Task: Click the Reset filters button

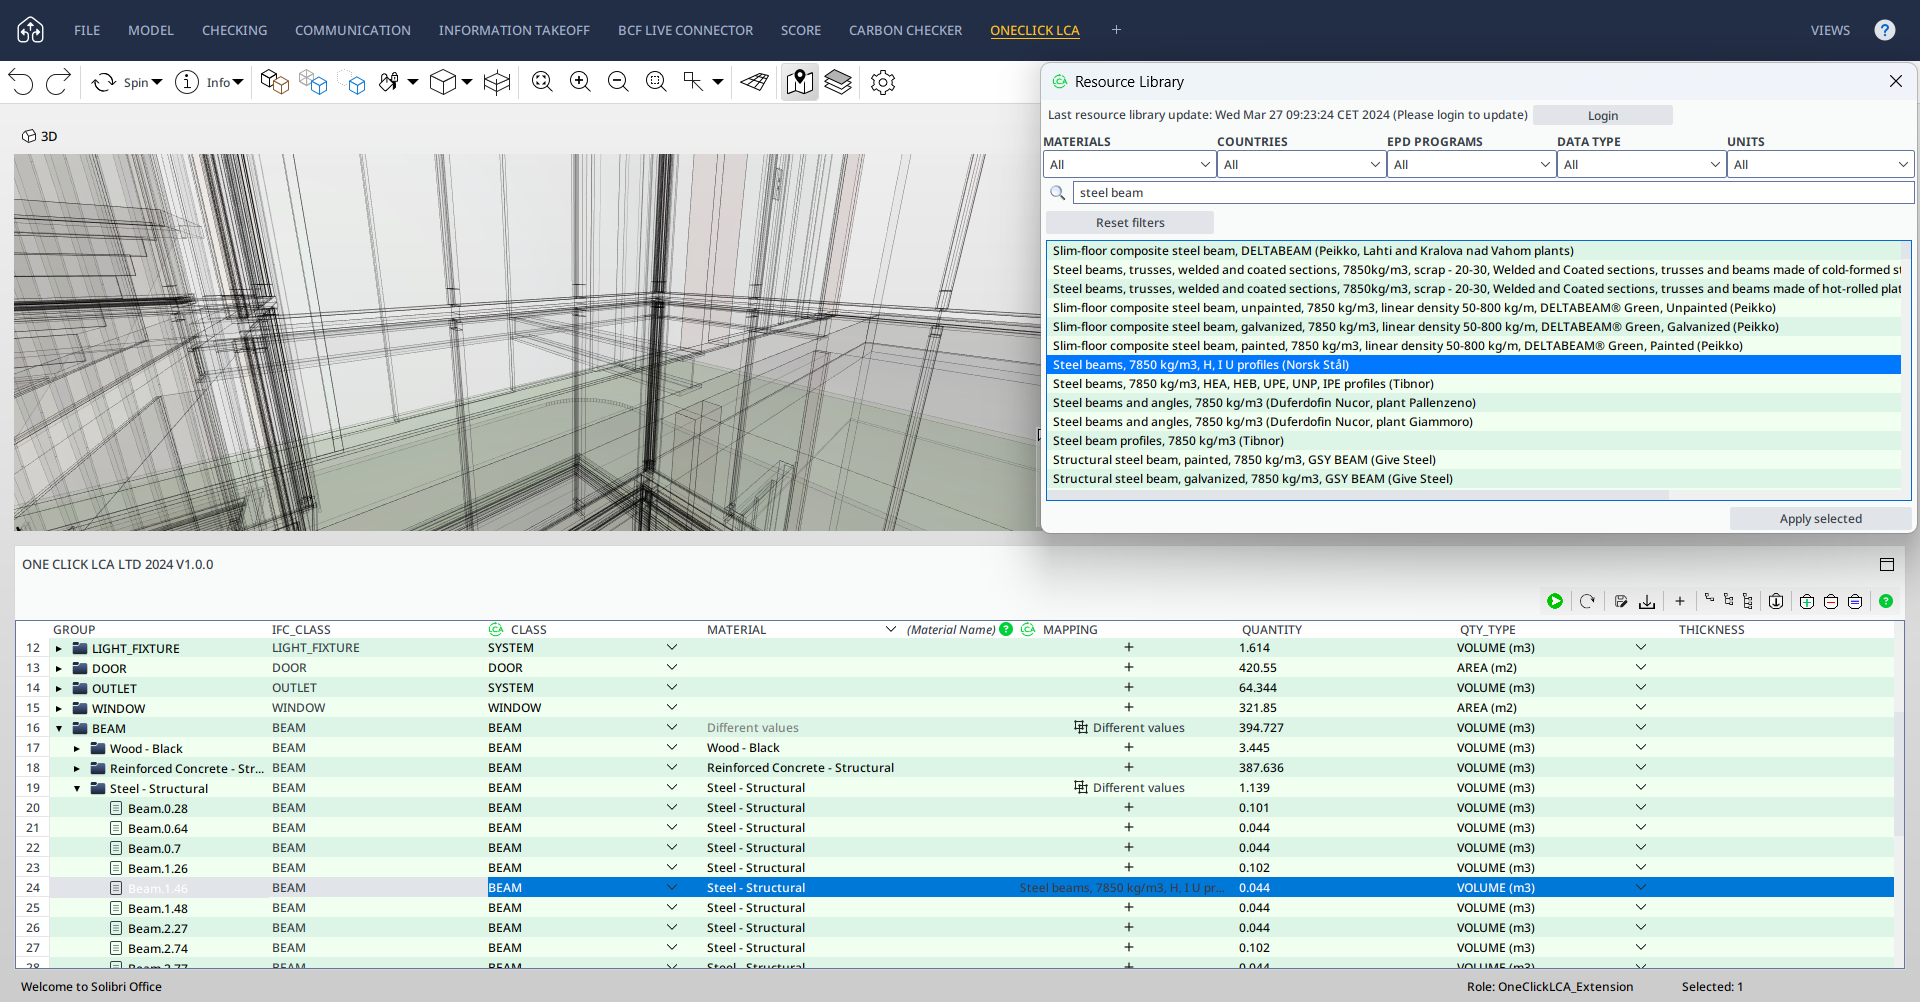Action: (1129, 223)
